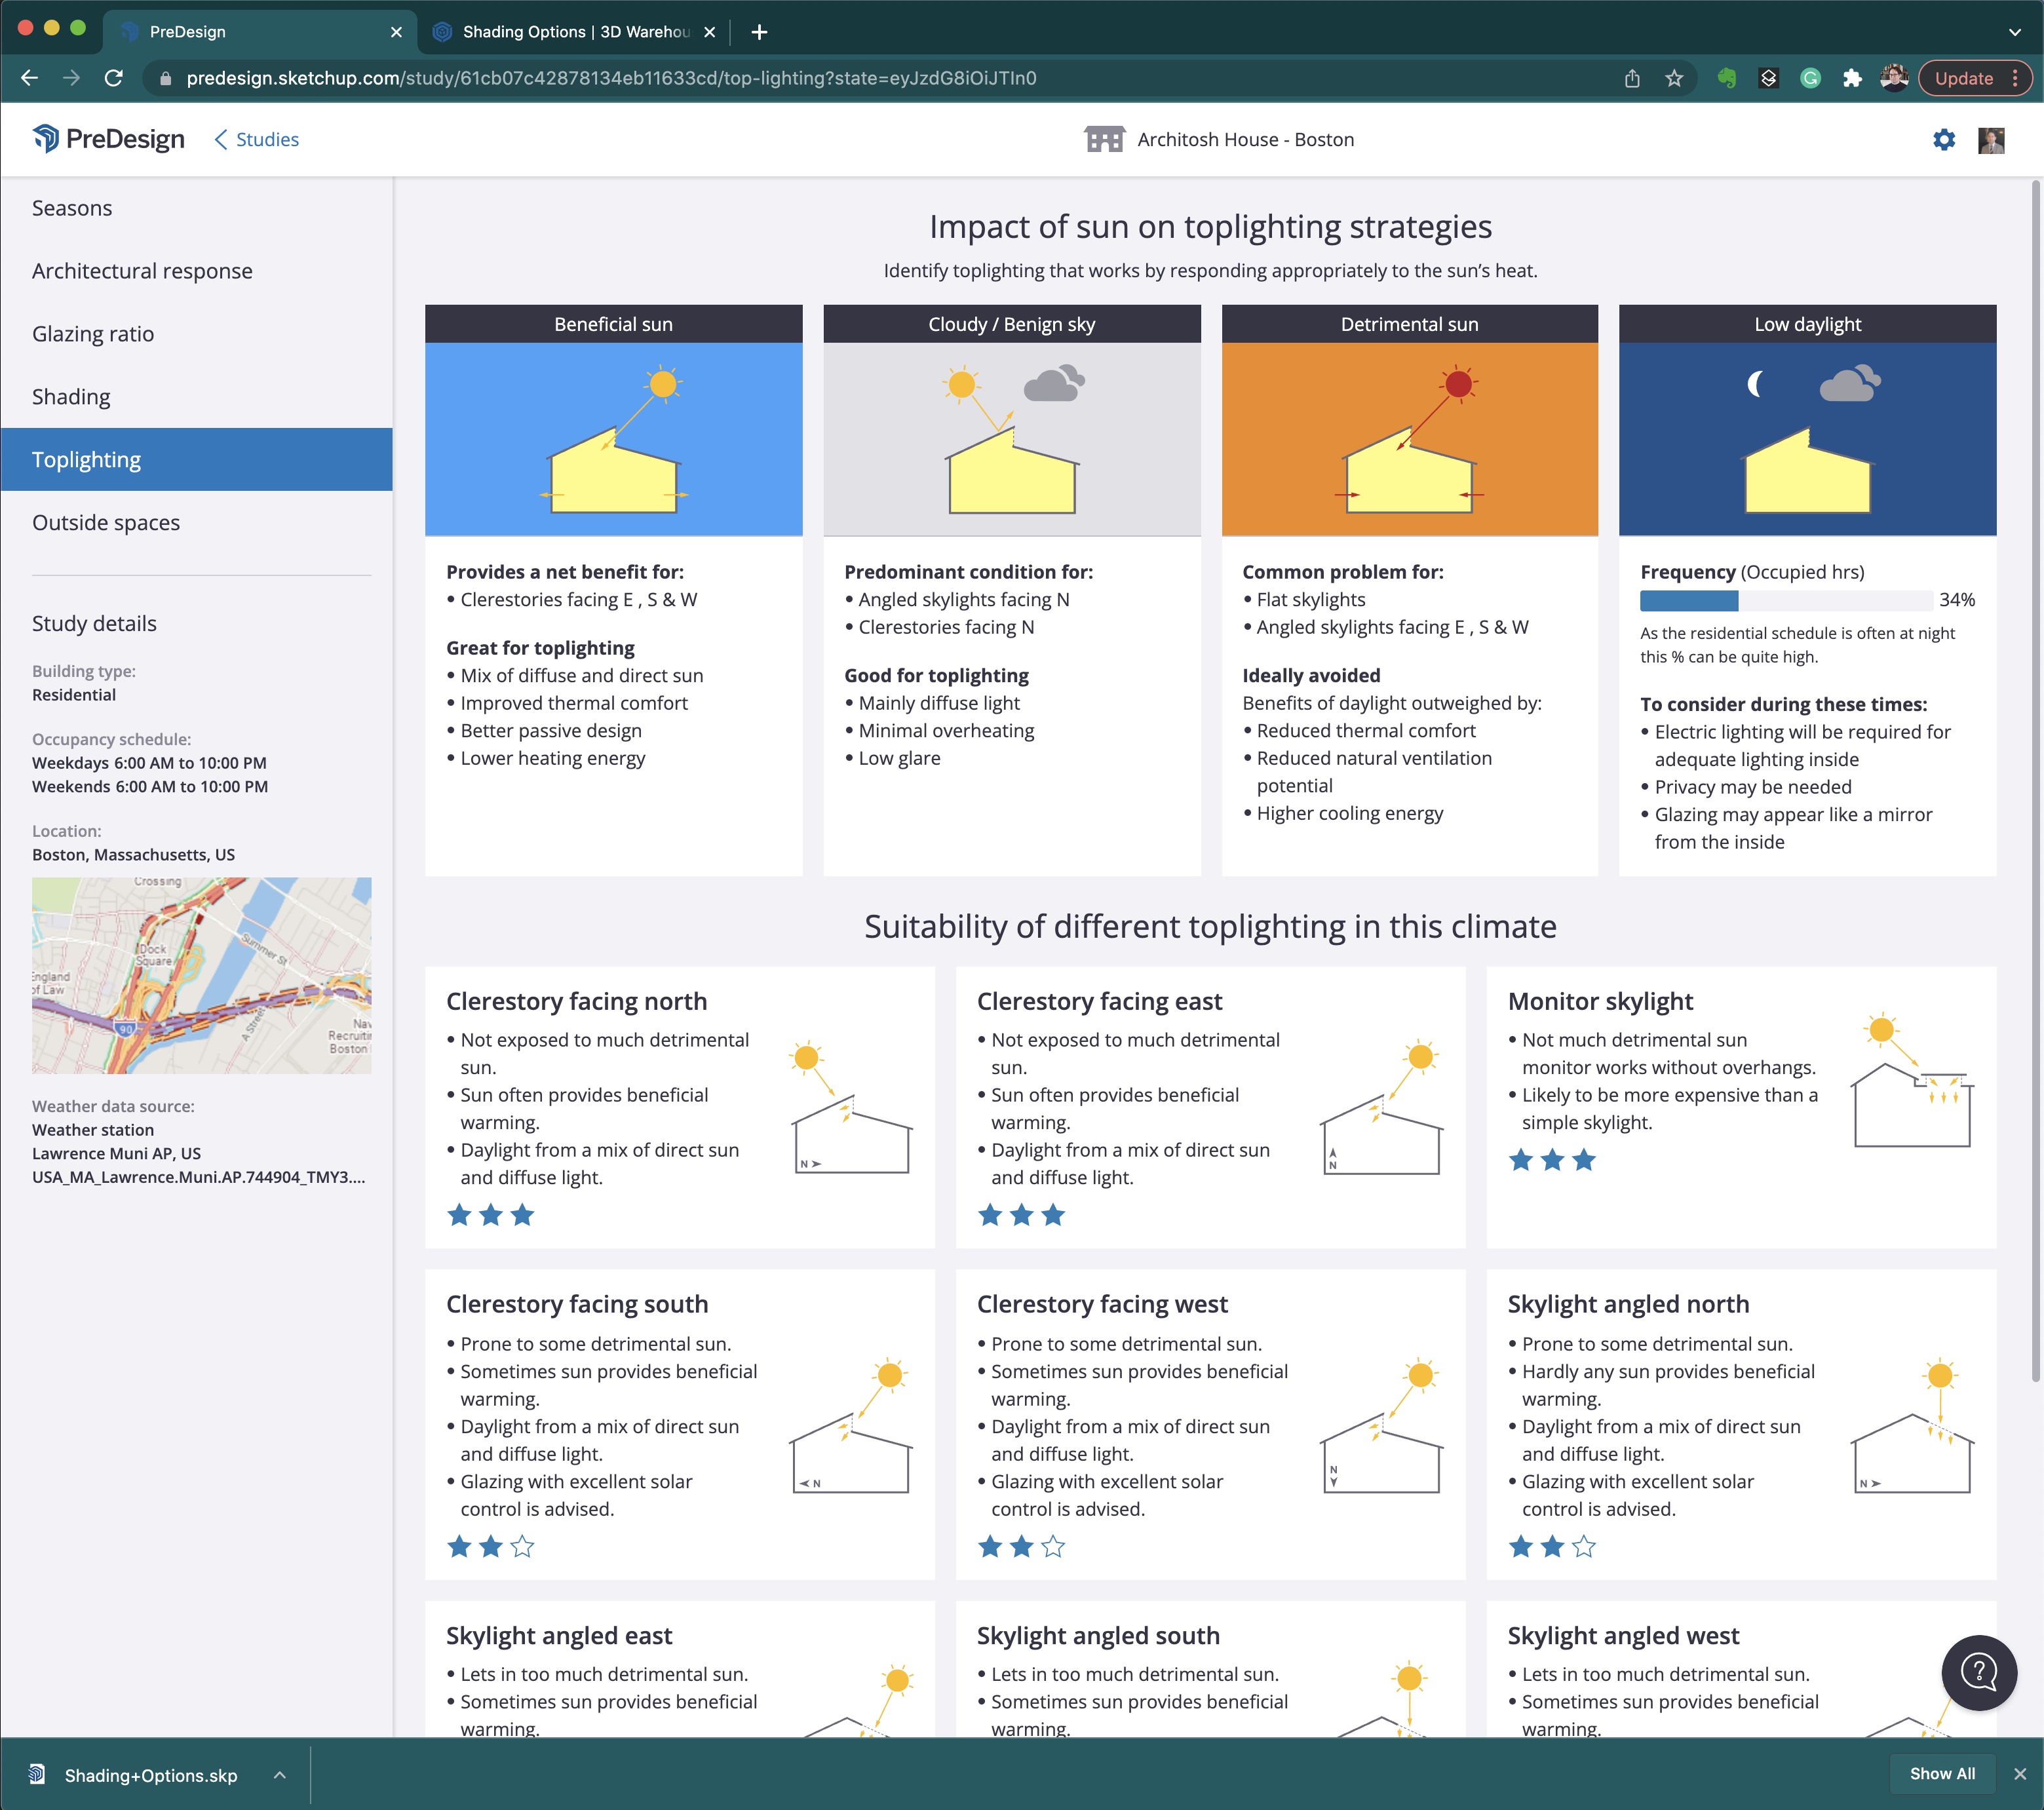Image resolution: width=2044 pixels, height=1810 pixels.
Task: Open Outside spaces section
Action: coord(106,522)
